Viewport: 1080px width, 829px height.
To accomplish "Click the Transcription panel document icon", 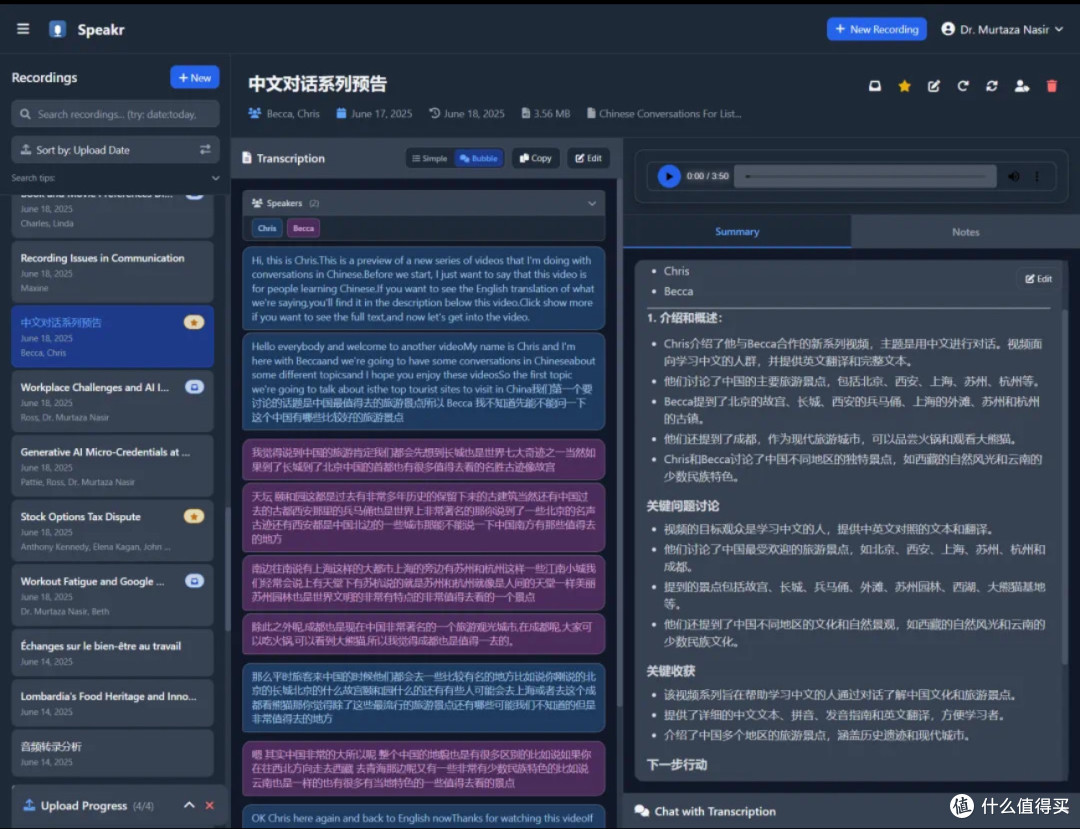I will [x=247, y=158].
